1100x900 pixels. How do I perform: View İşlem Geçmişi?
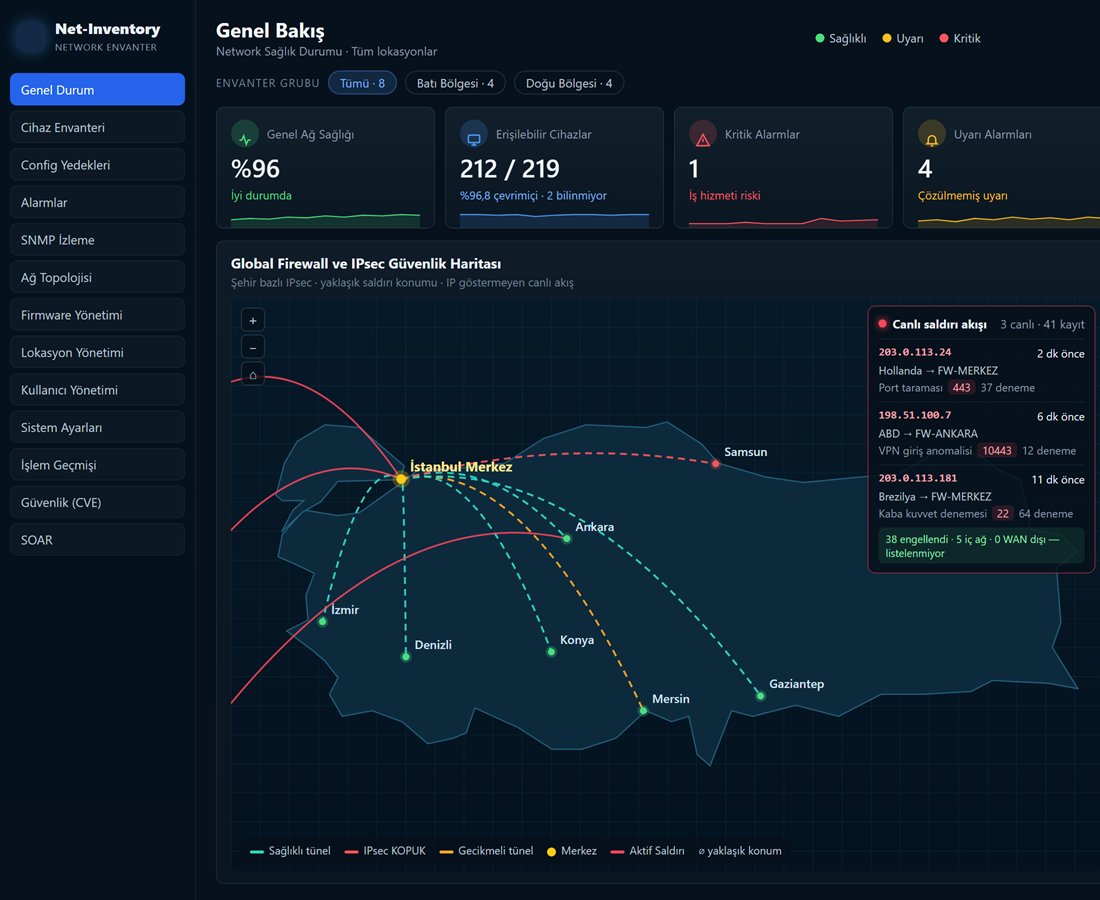click(98, 465)
